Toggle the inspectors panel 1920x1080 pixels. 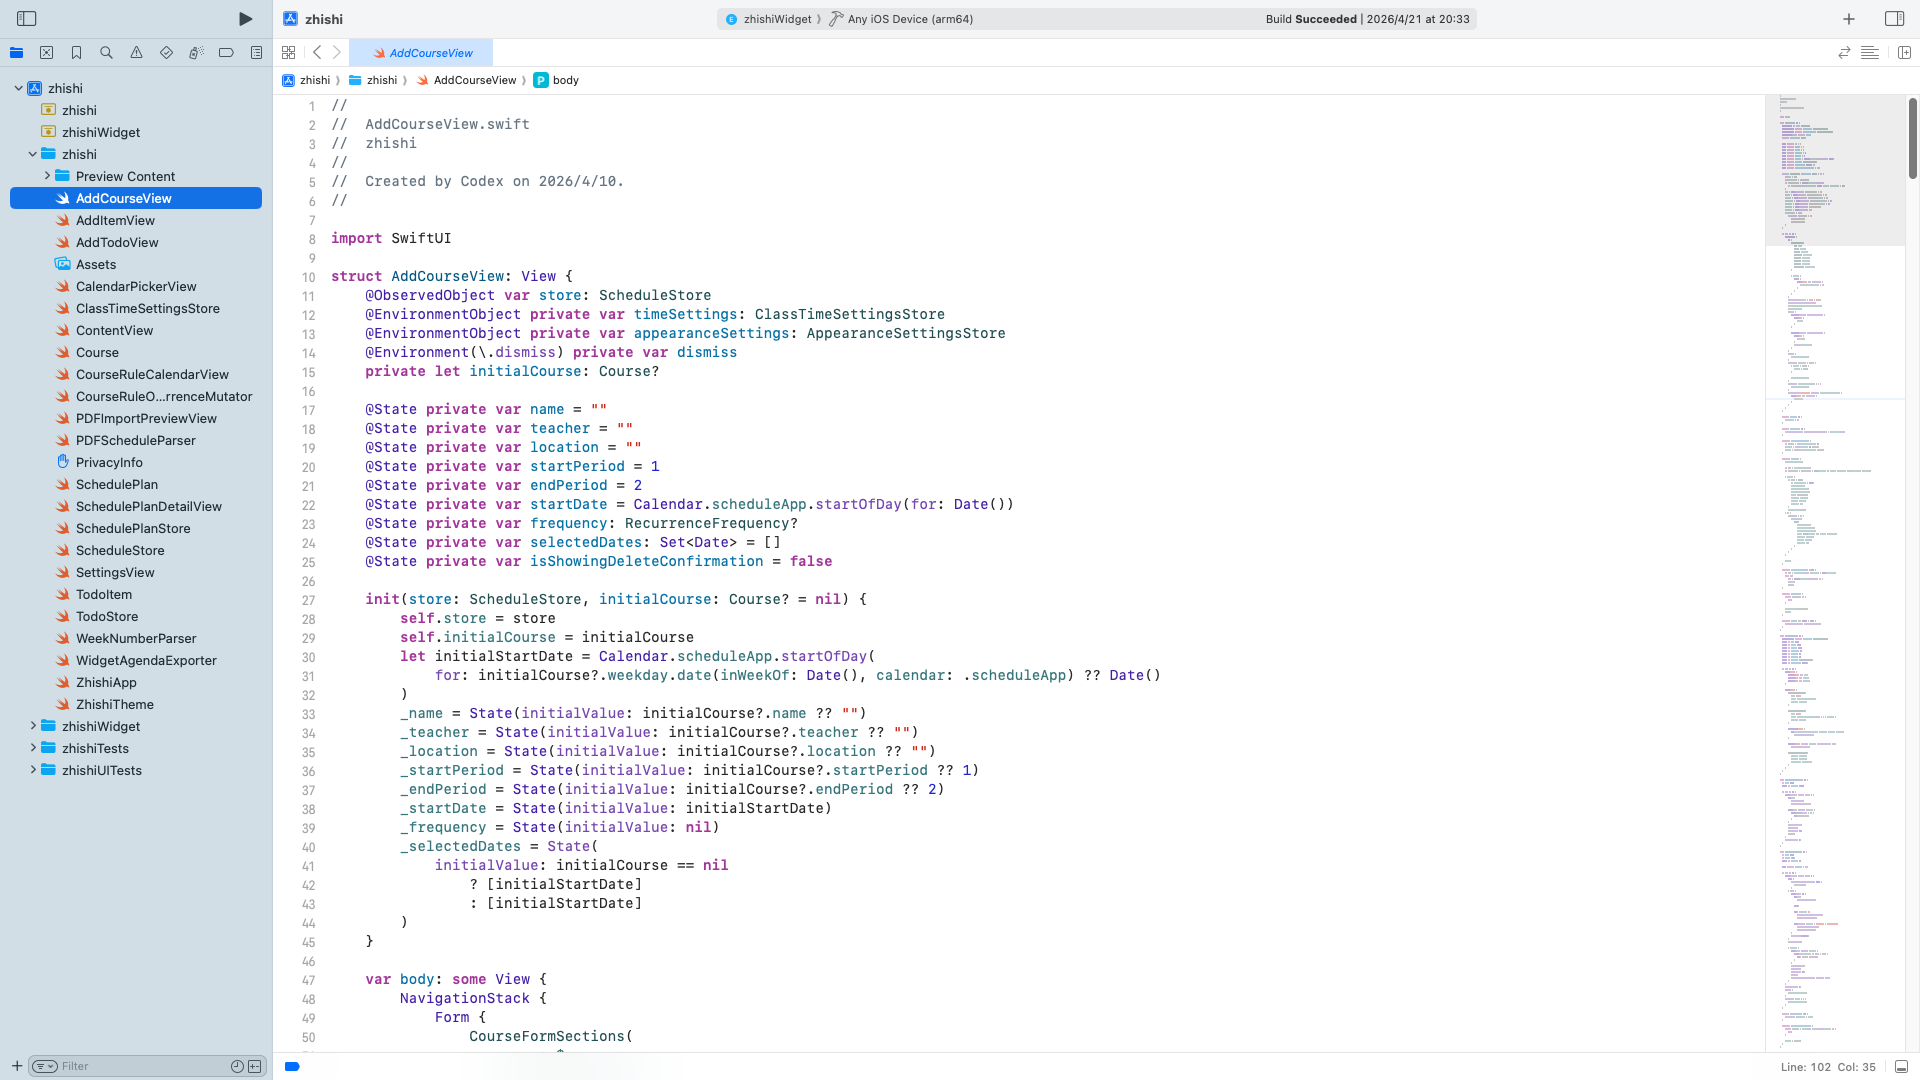point(1894,19)
